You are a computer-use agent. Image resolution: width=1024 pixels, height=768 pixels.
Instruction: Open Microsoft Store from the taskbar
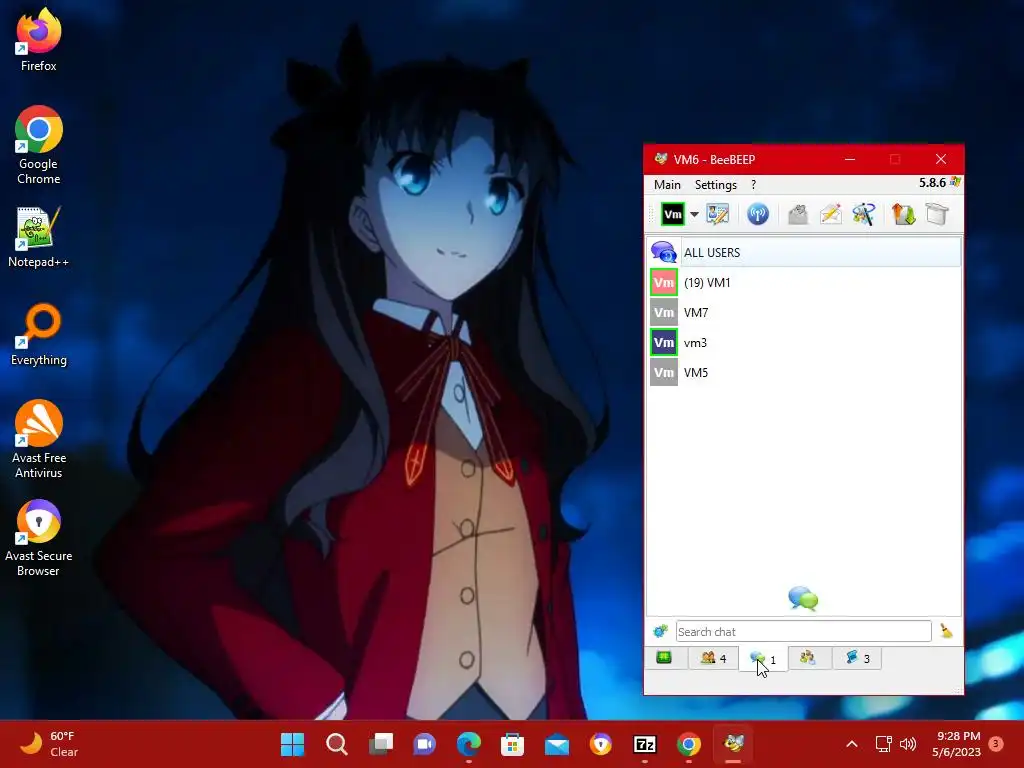(x=513, y=744)
